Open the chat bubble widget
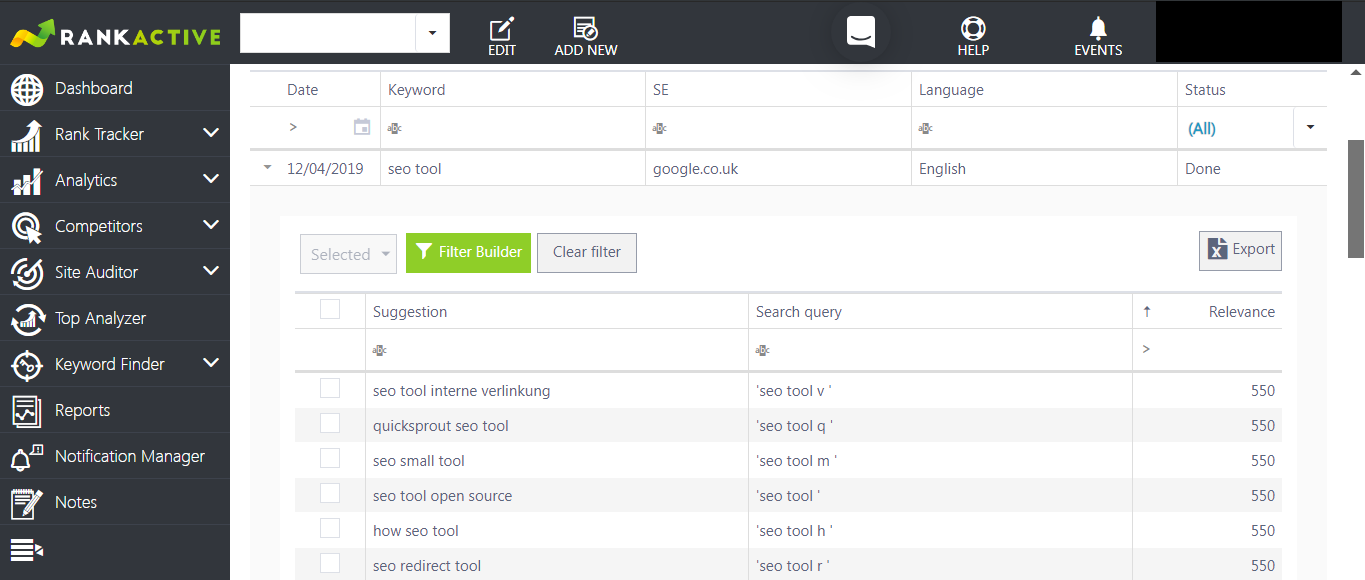Viewport: 1365px width, 580px height. (861, 32)
